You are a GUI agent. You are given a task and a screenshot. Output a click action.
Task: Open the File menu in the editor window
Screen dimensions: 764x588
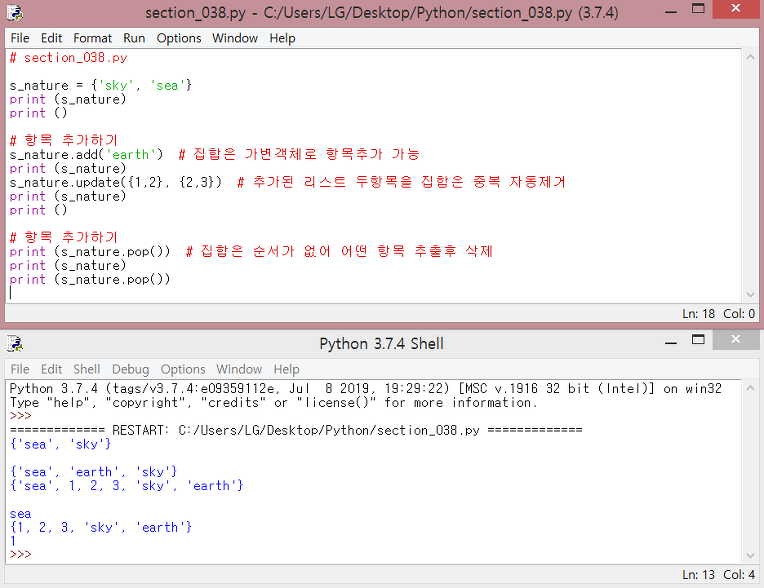20,38
